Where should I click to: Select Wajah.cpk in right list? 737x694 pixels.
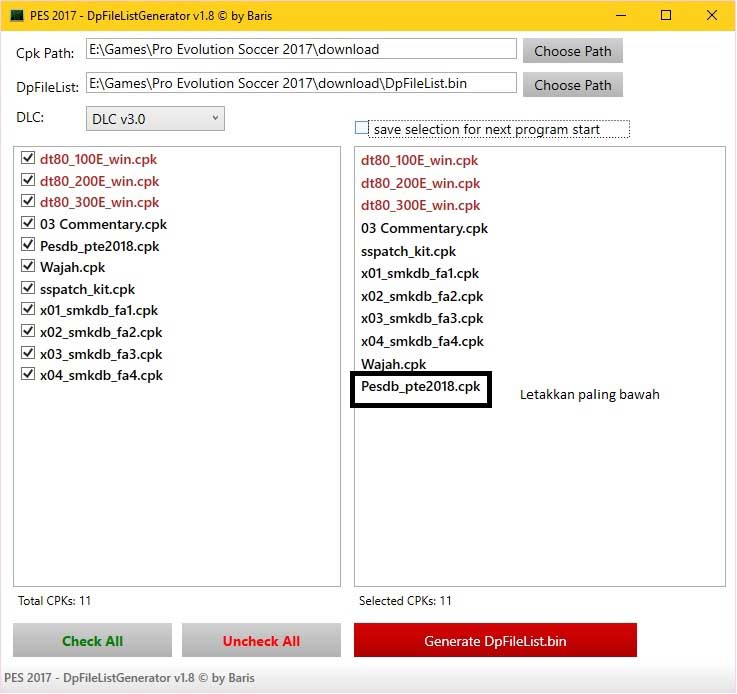(393, 364)
